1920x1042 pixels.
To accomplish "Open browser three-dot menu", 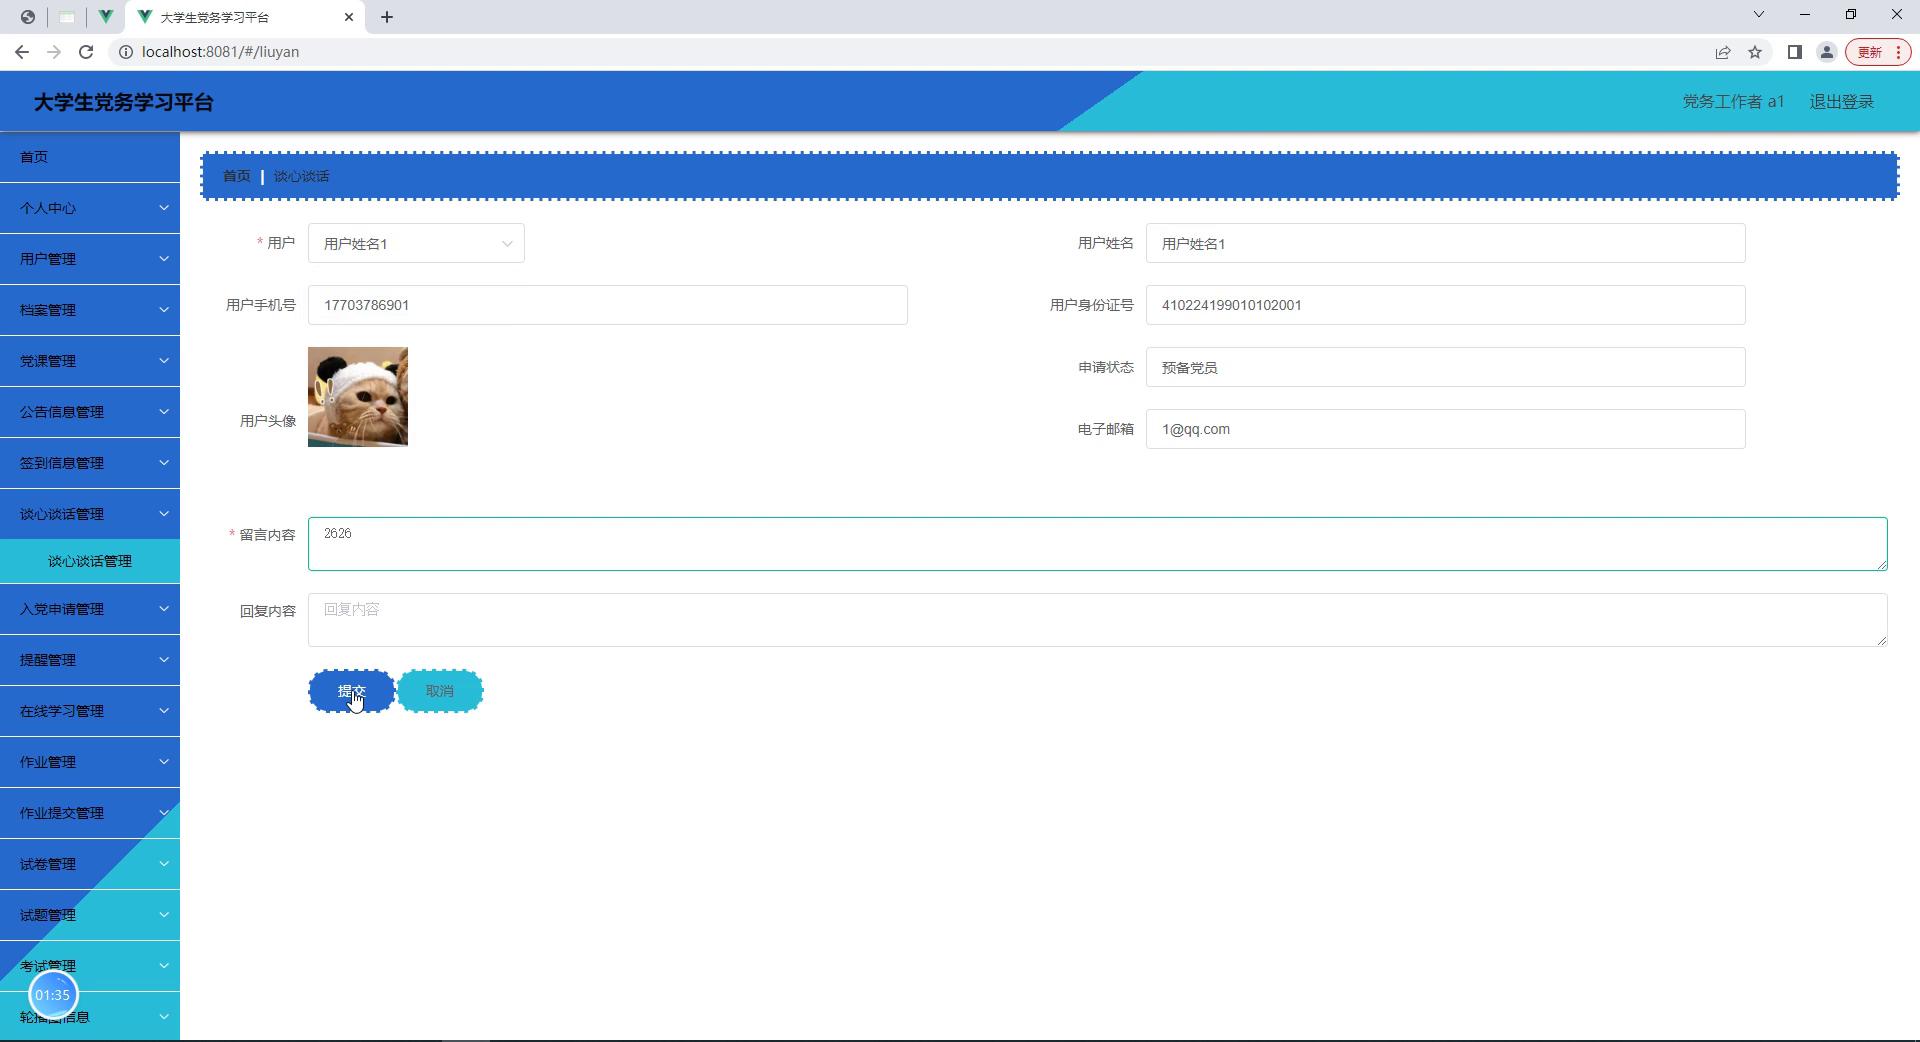I will click(x=1898, y=52).
